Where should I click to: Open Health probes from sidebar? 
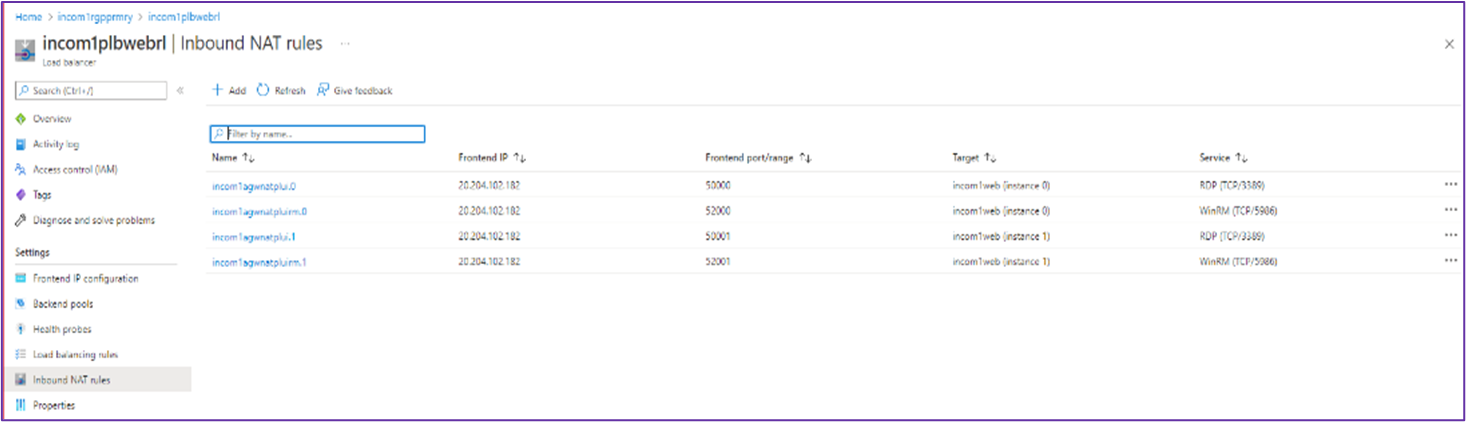click(62, 329)
